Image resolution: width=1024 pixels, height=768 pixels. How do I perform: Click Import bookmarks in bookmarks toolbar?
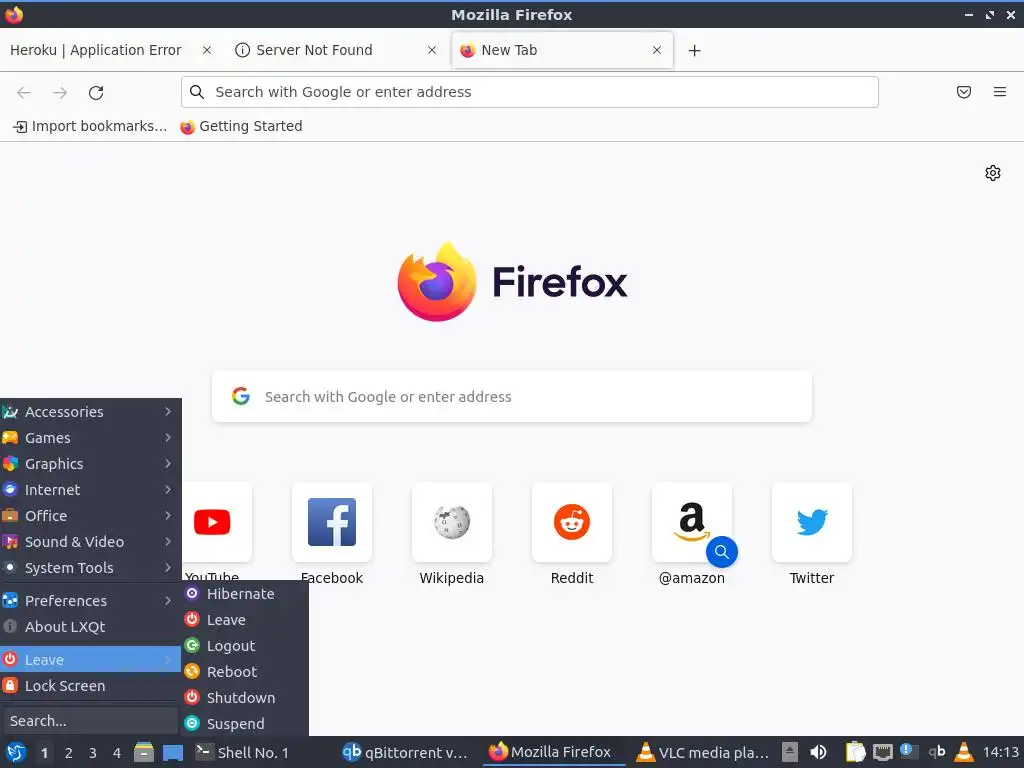[x=90, y=126]
